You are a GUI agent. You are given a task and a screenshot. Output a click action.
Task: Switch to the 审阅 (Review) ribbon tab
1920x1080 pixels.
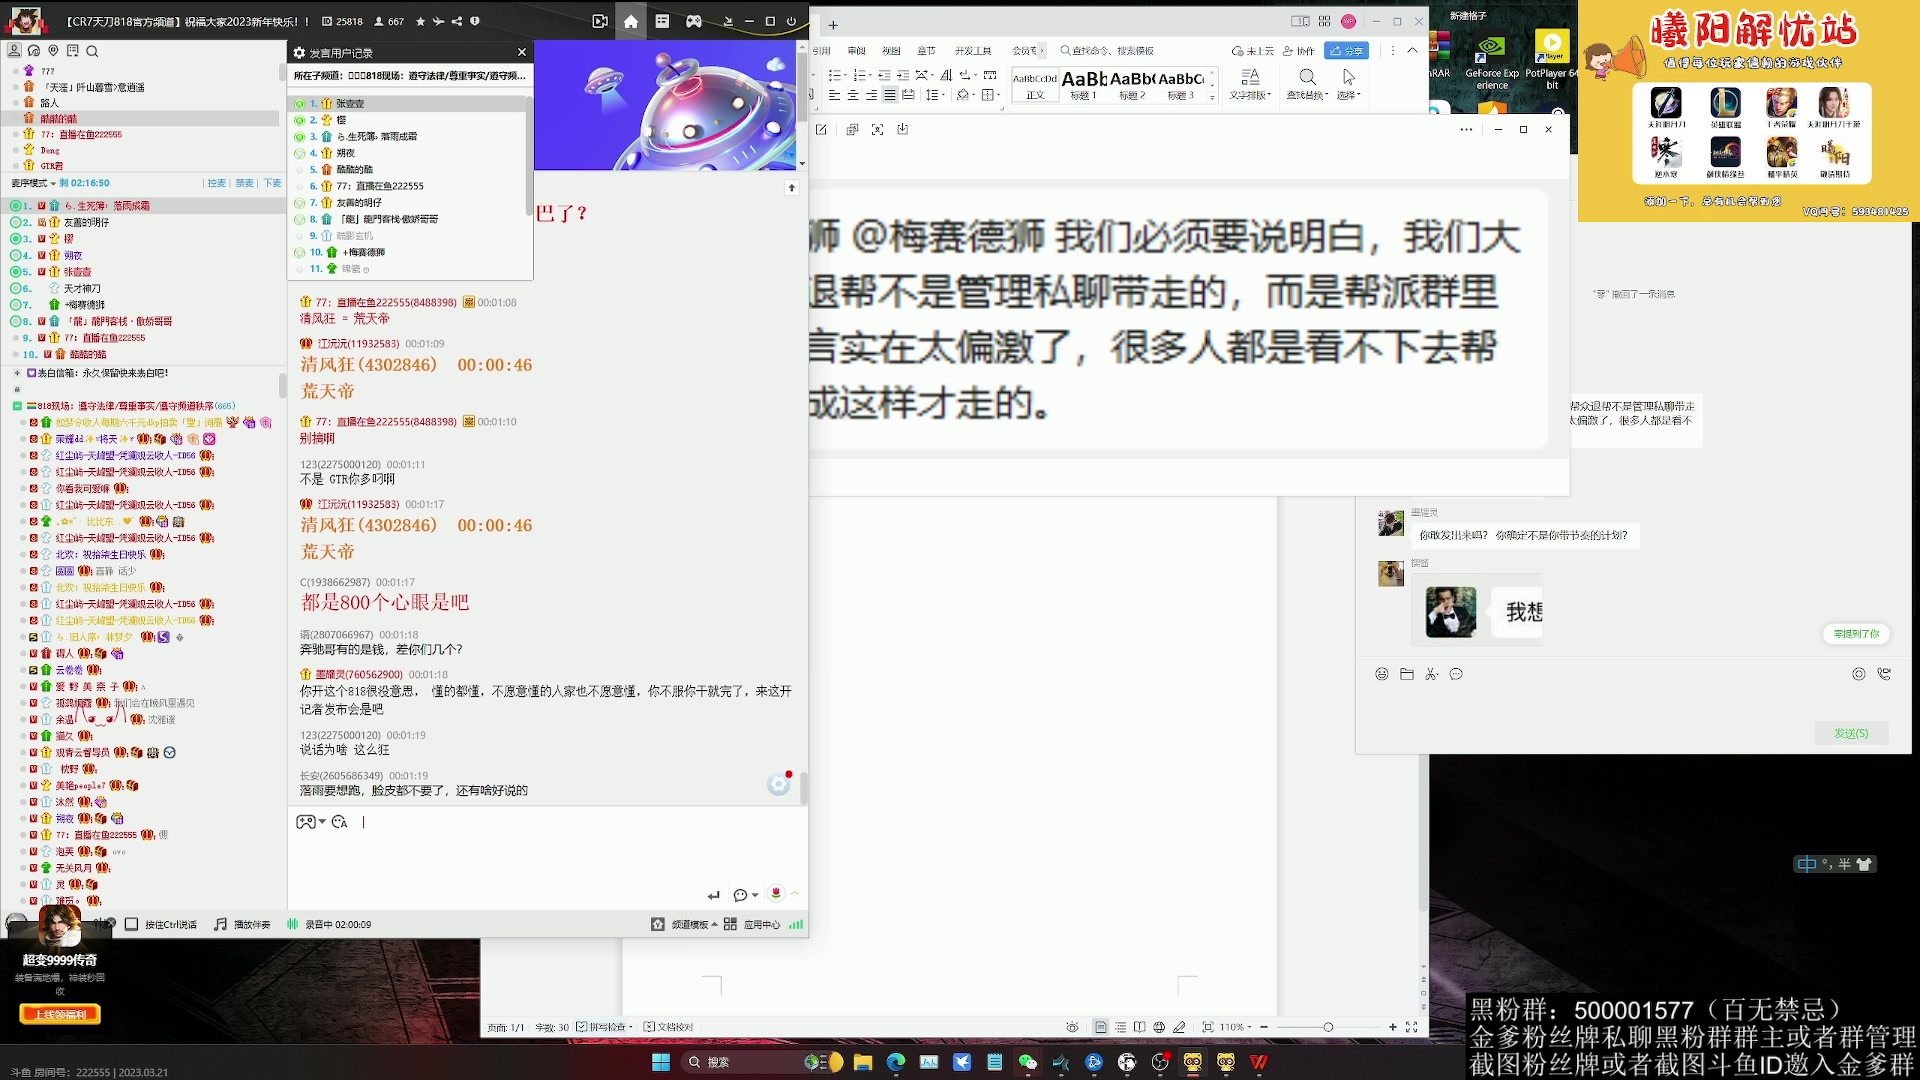coord(857,51)
